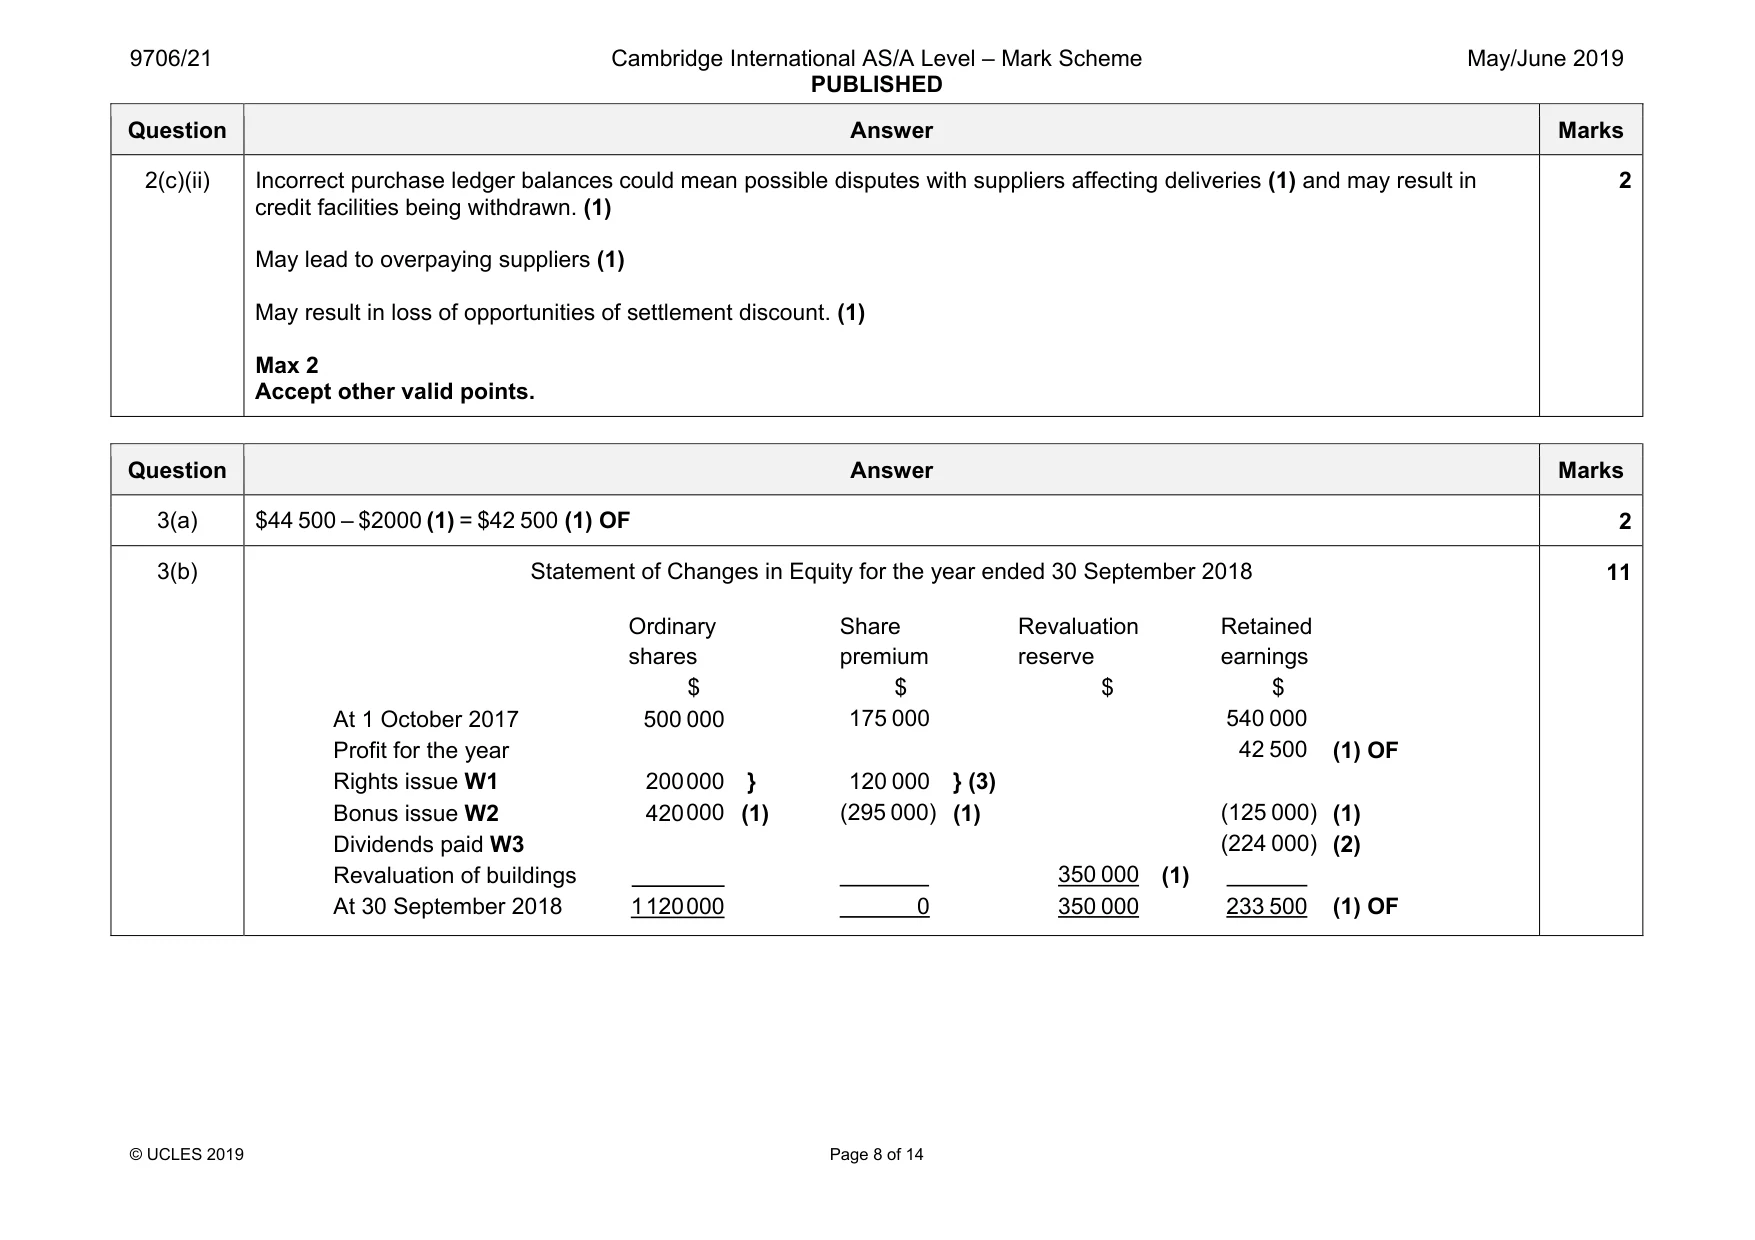1755x1240 pixels.
Task: Click the '1120000' closing ordinary shares total
Action: click(678, 906)
